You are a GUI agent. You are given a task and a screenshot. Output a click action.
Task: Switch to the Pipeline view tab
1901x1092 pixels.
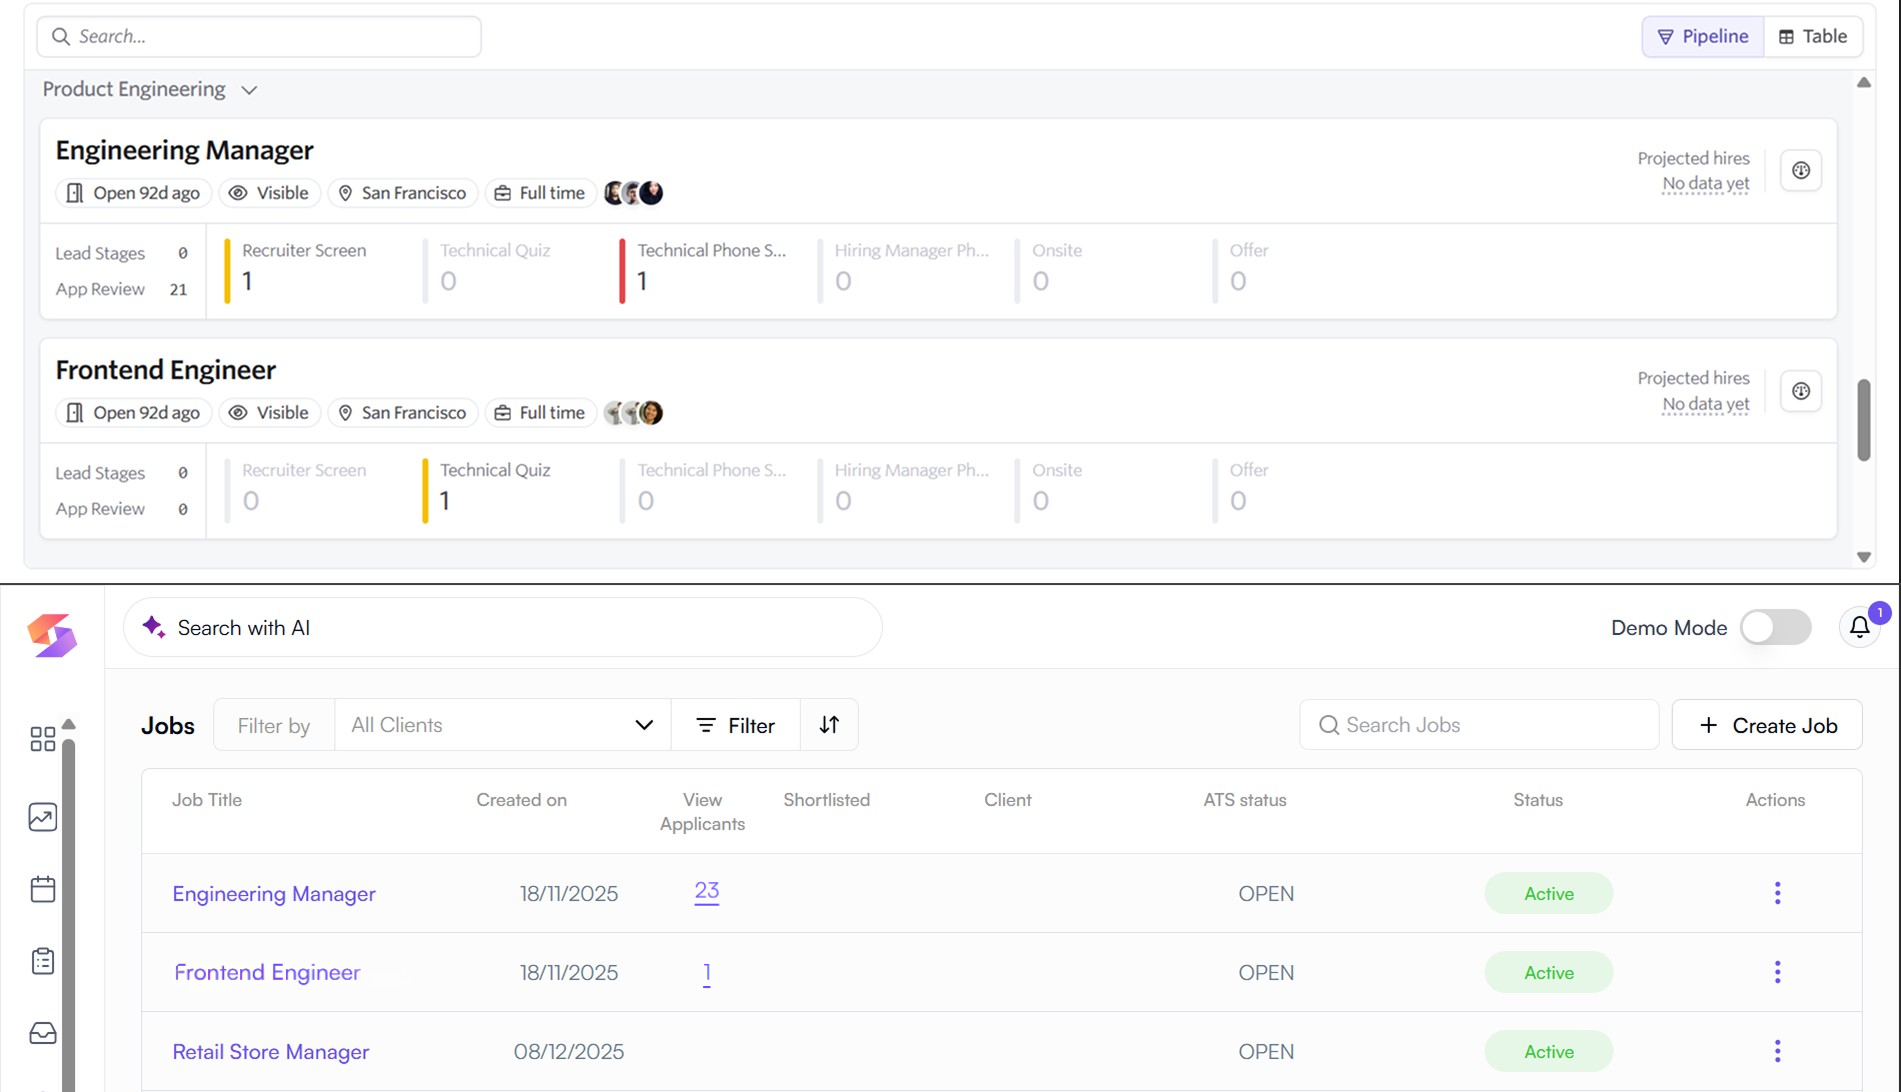pos(1702,37)
